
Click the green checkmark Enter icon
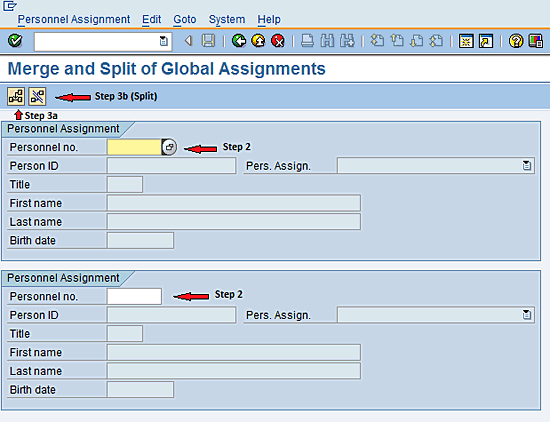pos(15,41)
